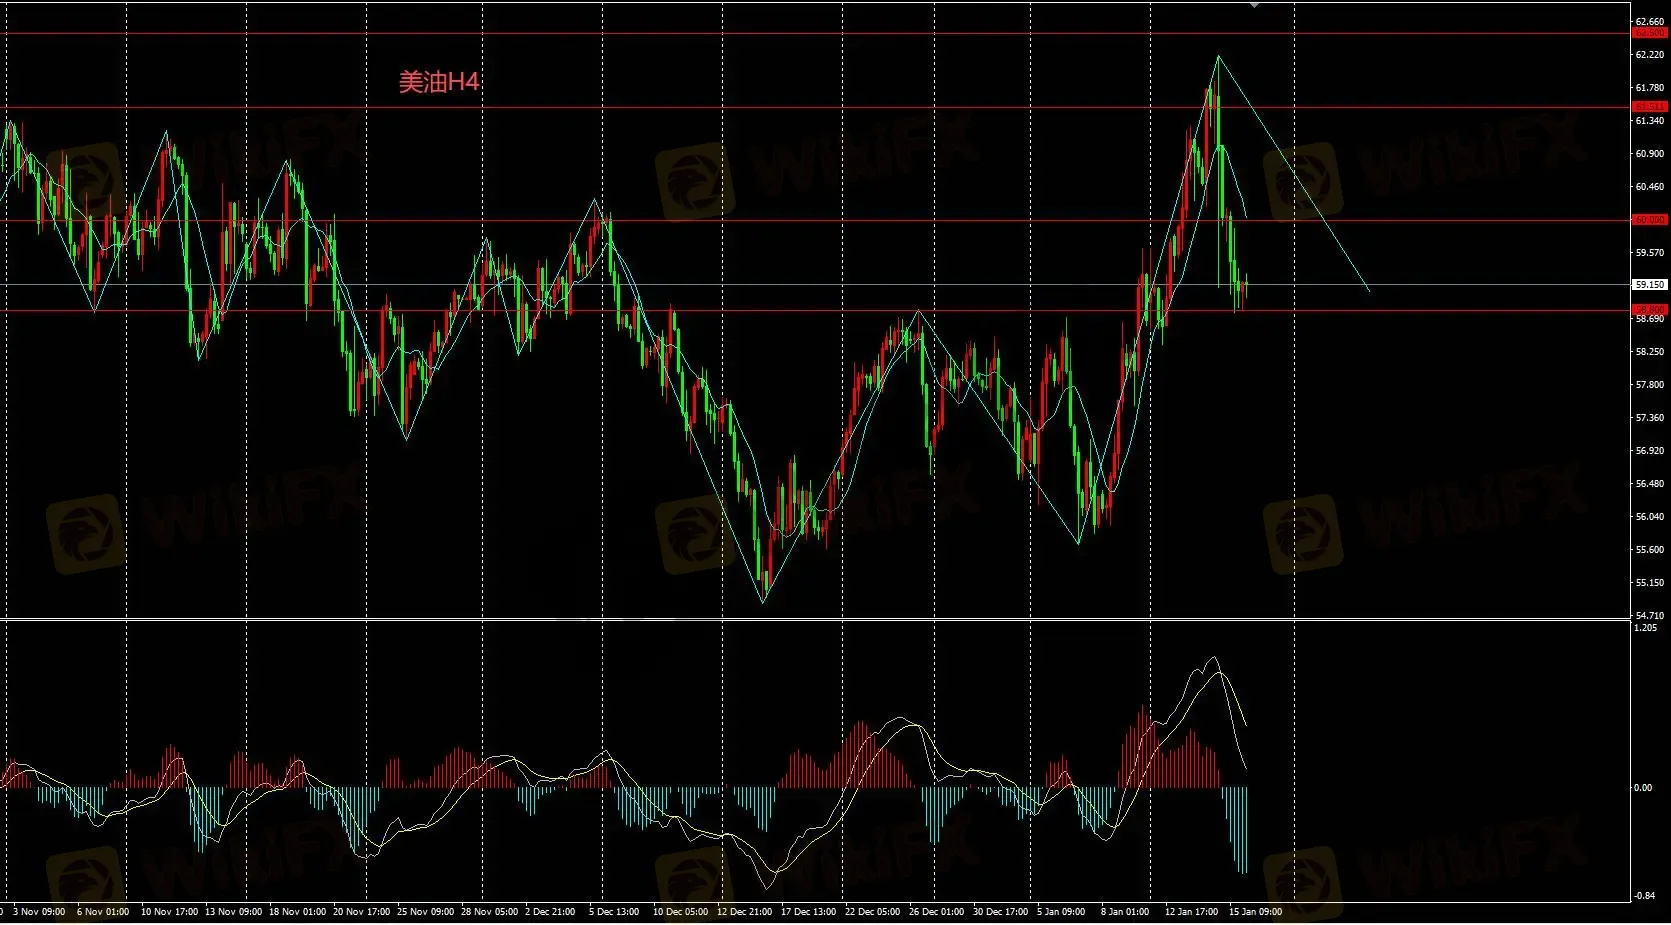The width and height of the screenshot is (1671, 925).
Task: Click the 25 Nov 09:00 time label
Action: click(425, 912)
